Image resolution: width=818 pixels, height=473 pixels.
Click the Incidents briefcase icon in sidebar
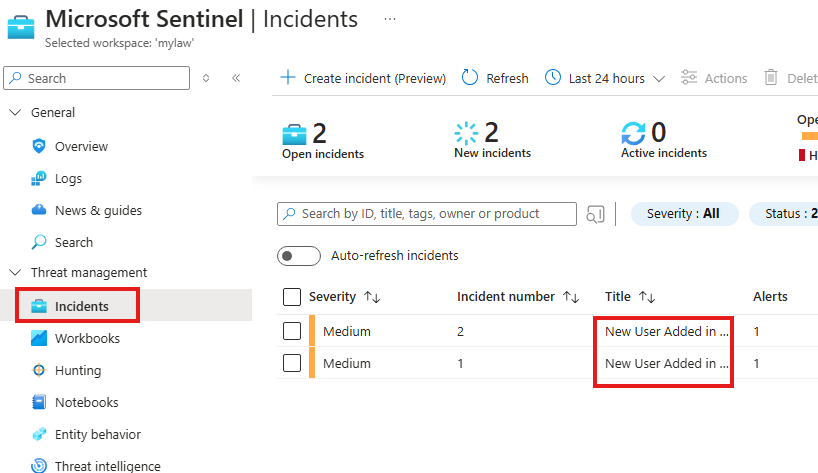pyautogui.click(x=39, y=306)
